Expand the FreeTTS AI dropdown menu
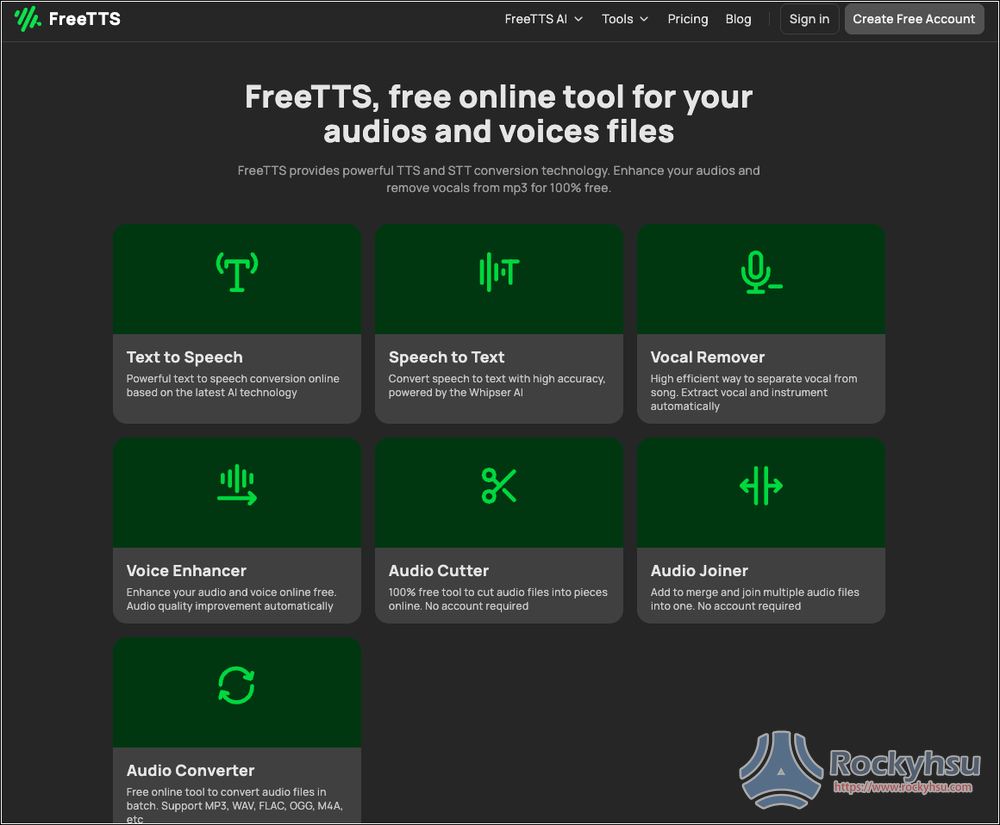This screenshot has width=1000, height=825. pos(543,19)
